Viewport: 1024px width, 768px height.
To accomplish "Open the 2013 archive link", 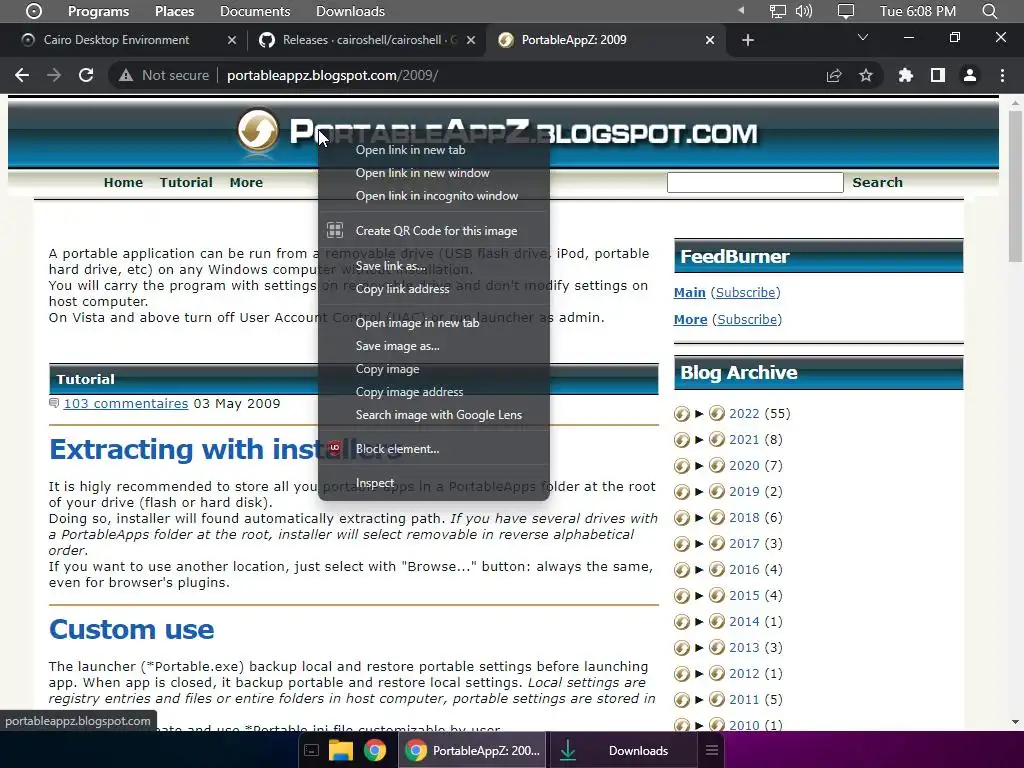I will [x=744, y=647].
